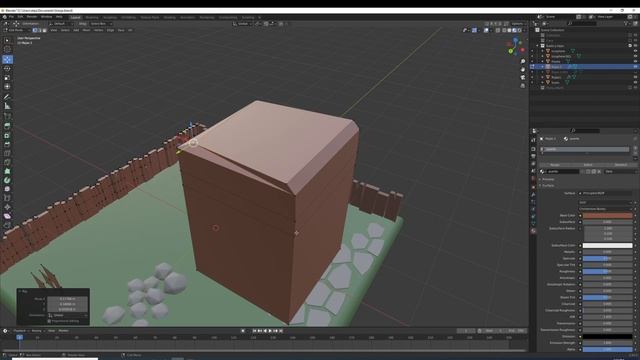Select the Knife tool
The image size is (640, 360).
tap(7, 162)
